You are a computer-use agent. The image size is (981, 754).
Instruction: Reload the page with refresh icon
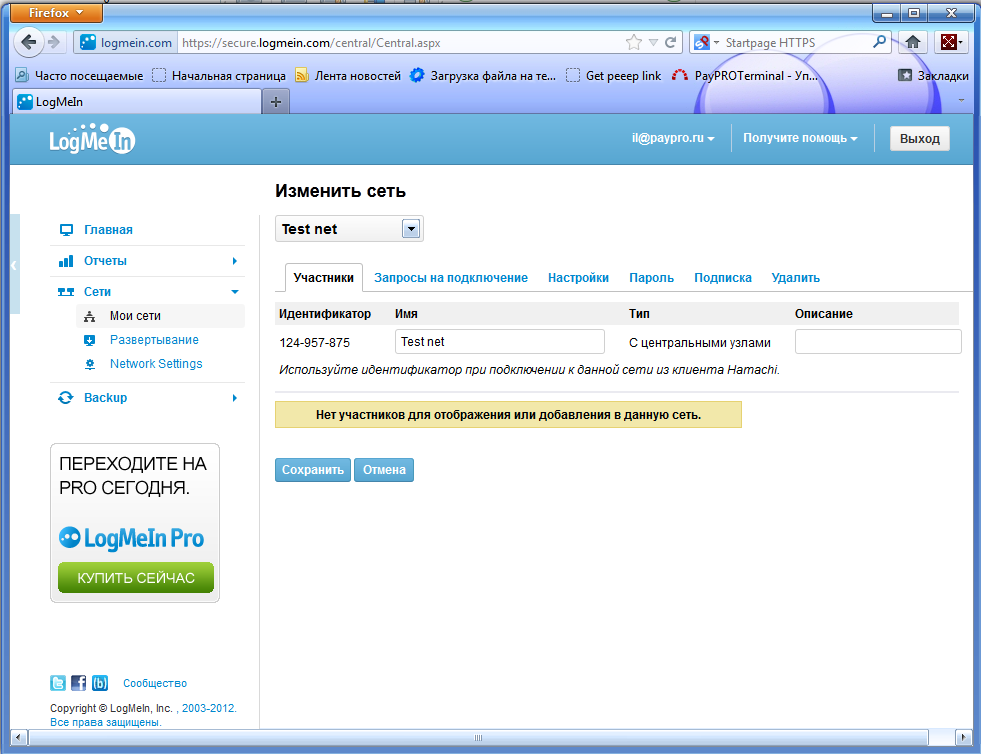[x=671, y=43]
